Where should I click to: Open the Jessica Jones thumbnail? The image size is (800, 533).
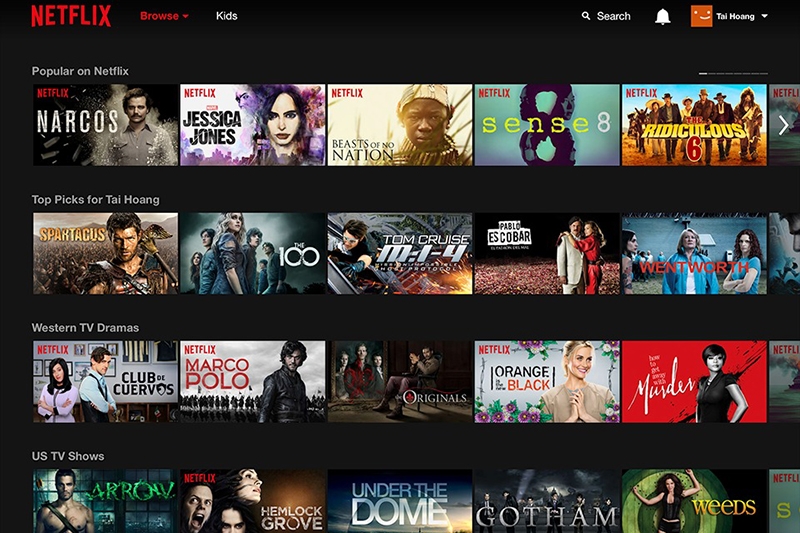[253, 125]
